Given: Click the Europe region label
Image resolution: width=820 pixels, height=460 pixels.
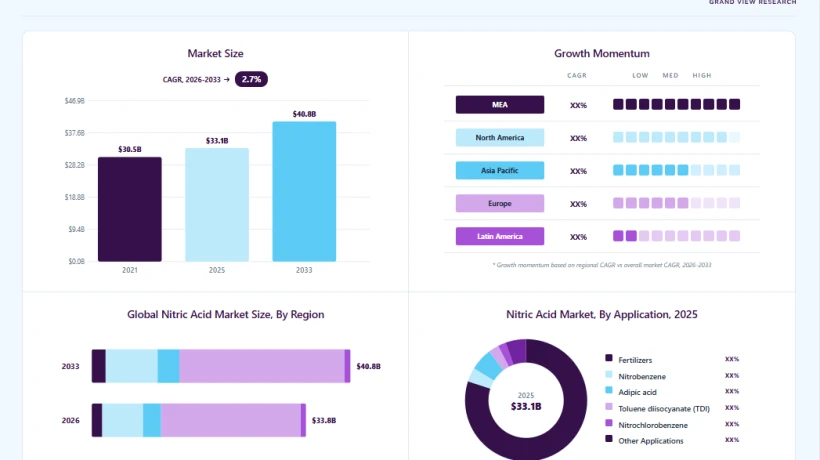Looking at the screenshot, I should coord(499,203).
